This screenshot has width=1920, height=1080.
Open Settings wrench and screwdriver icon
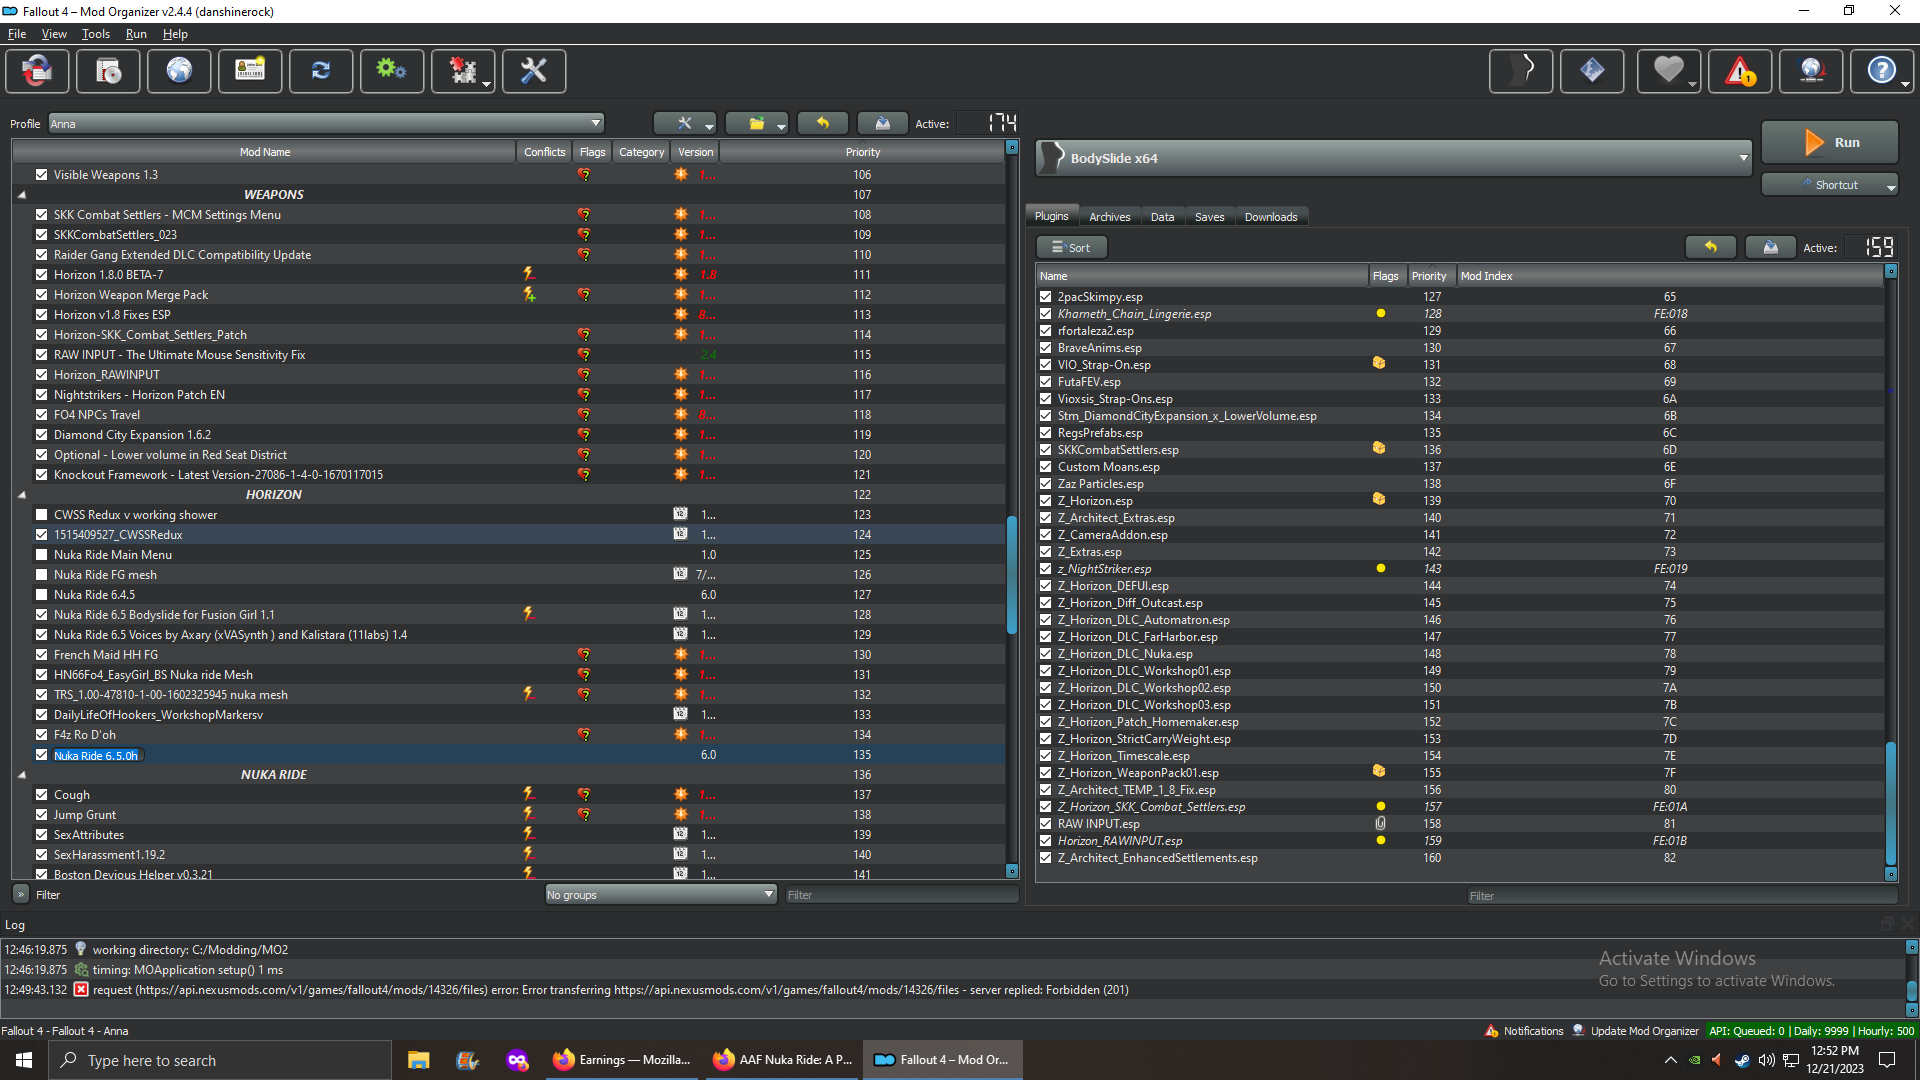[x=534, y=71]
